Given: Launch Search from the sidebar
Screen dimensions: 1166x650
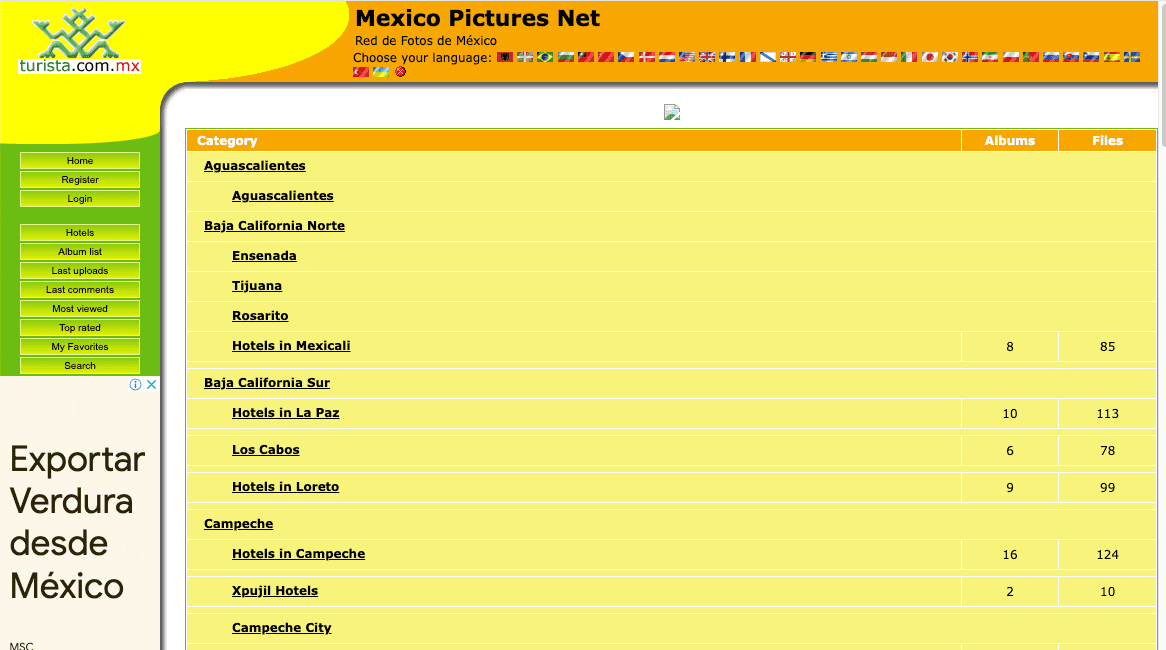Looking at the screenshot, I should [x=79, y=365].
